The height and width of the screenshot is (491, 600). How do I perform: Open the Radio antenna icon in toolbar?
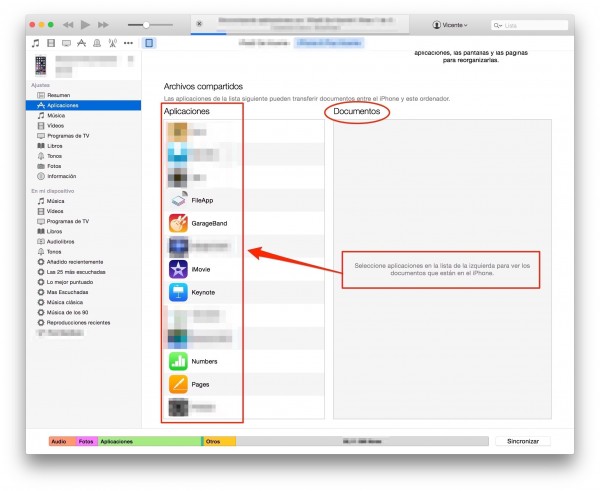pyautogui.click(x=112, y=43)
